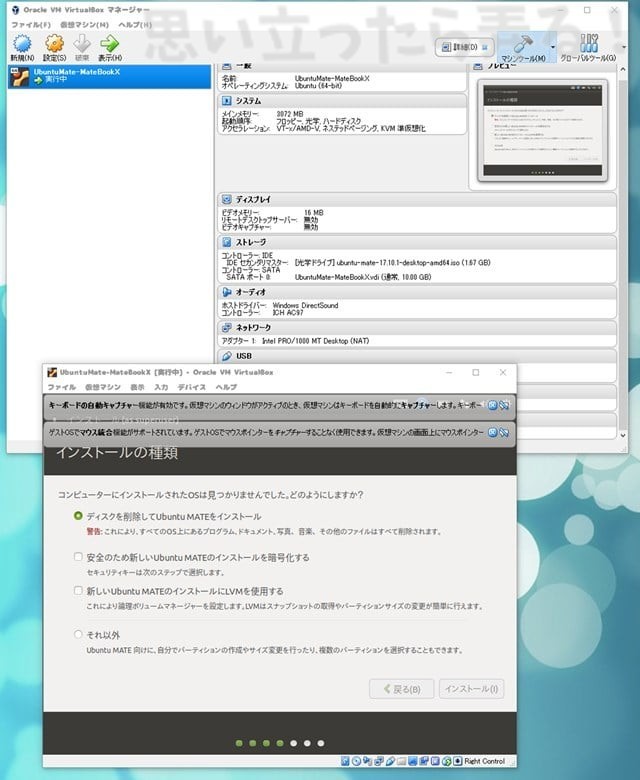Click the ディスプレイ section header icon
The height and width of the screenshot is (780, 640).
(x=227, y=199)
